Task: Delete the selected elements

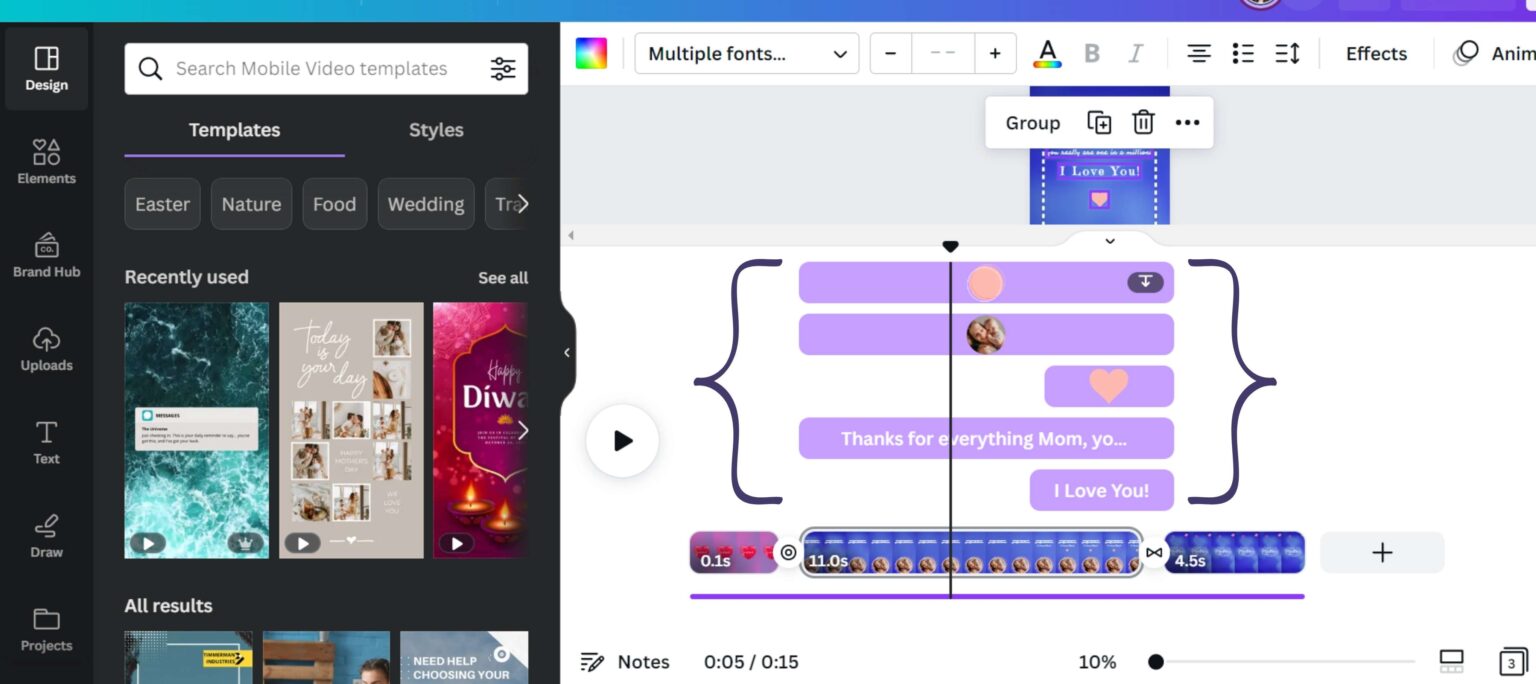Action: [1142, 122]
